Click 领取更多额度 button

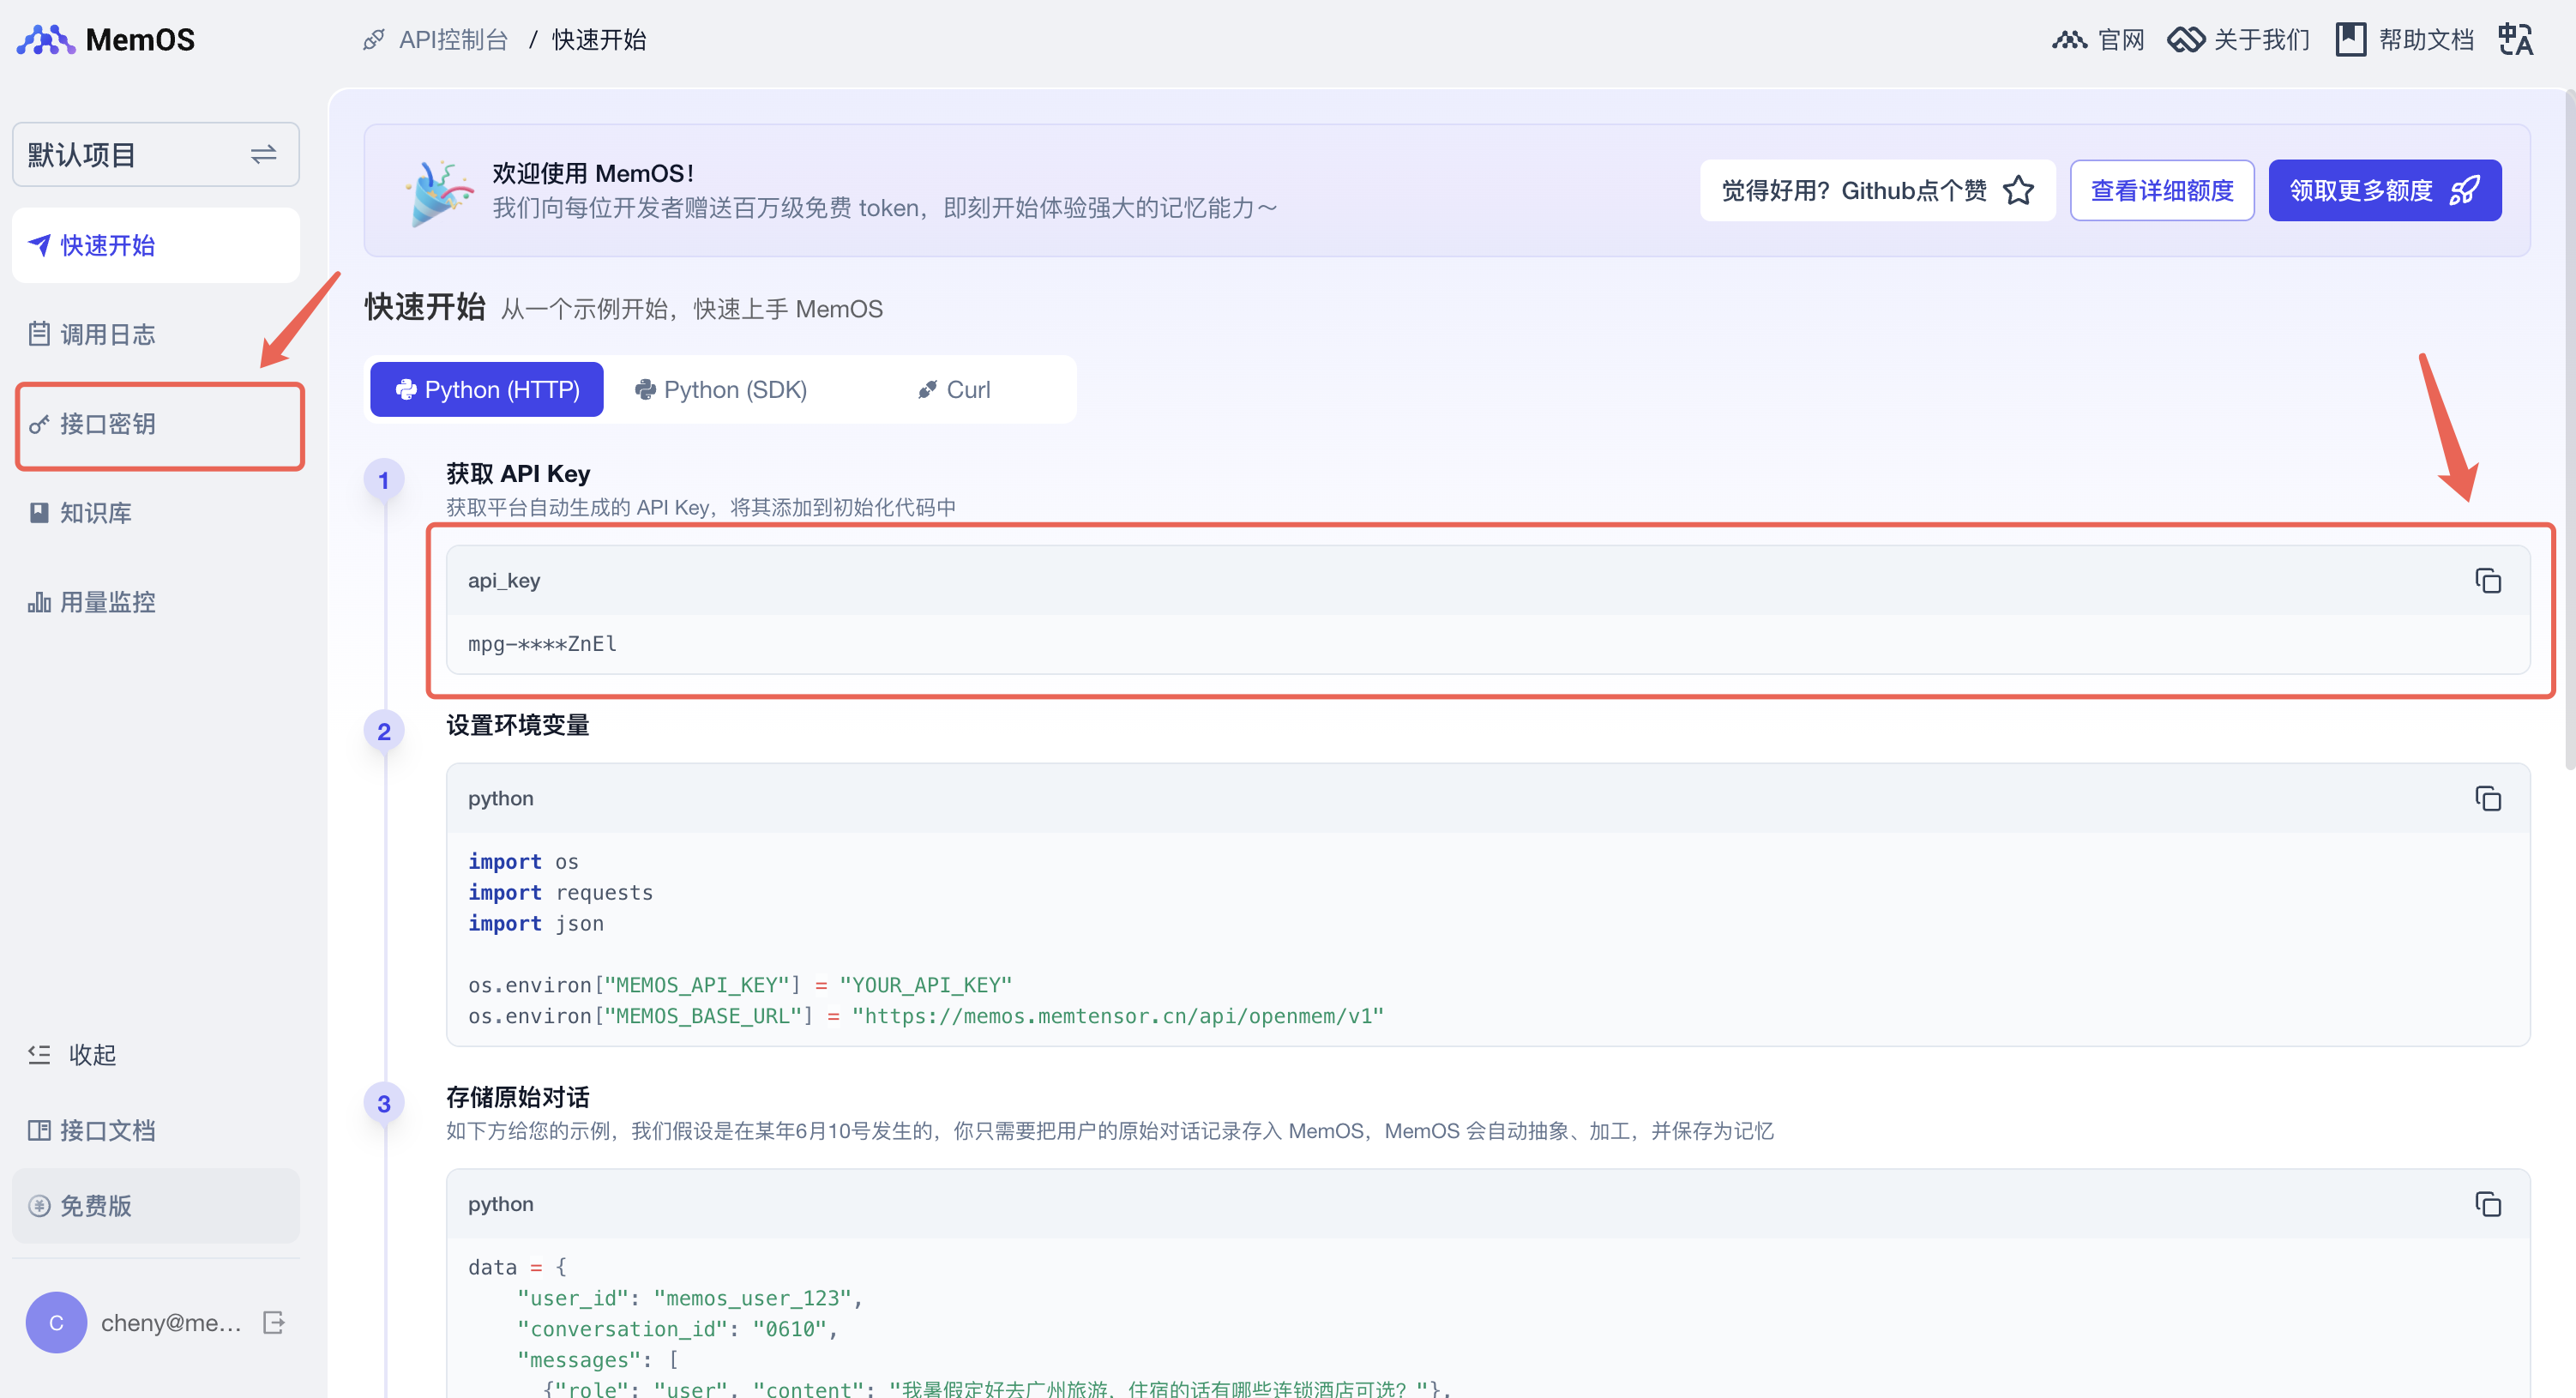click(2384, 190)
